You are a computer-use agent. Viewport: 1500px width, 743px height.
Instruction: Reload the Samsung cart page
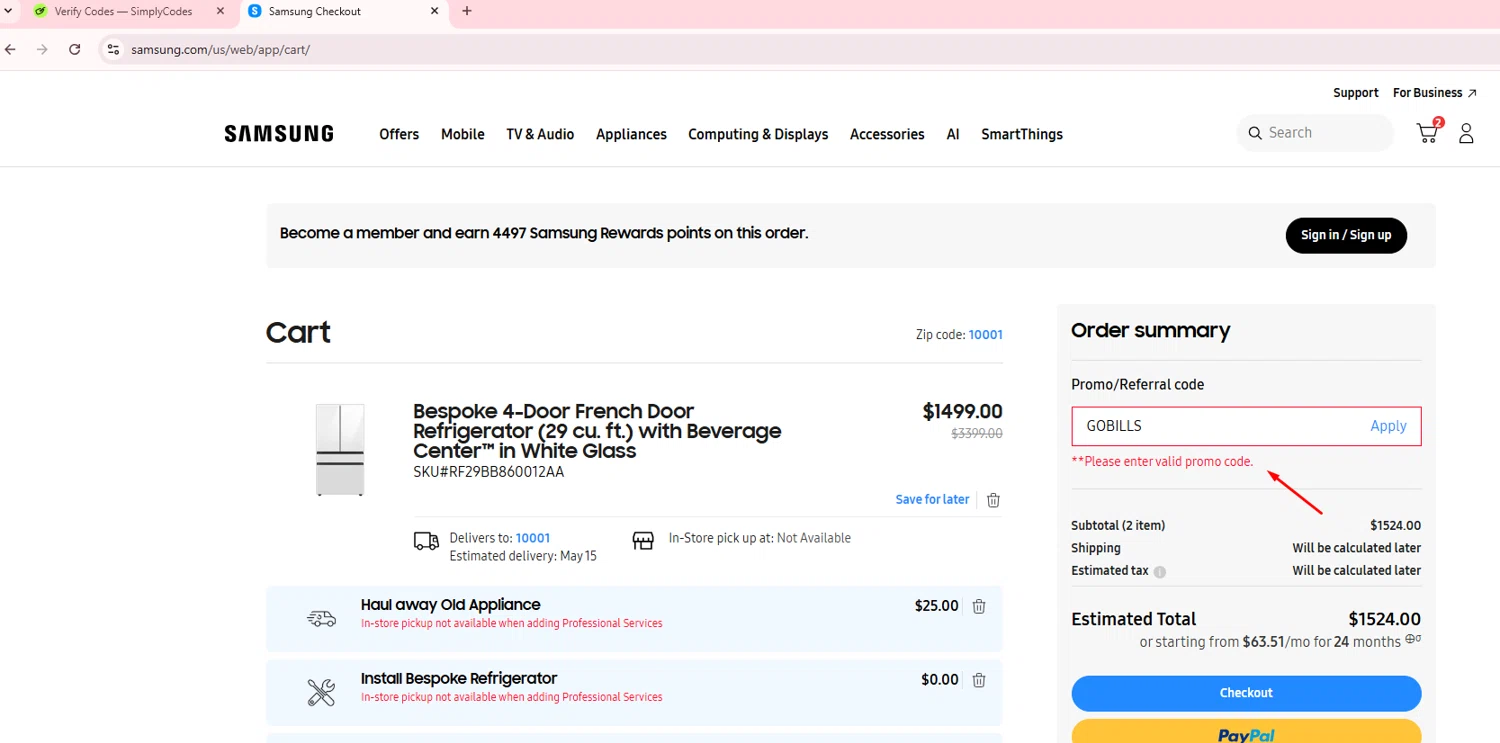point(74,49)
